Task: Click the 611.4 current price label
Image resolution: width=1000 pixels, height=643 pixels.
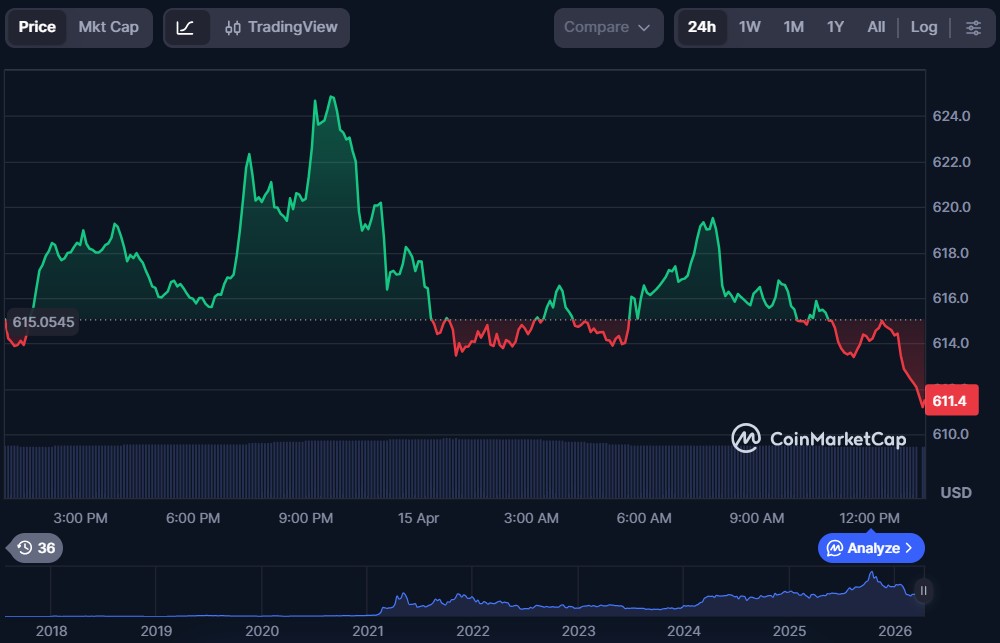Action: tap(948, 401)
